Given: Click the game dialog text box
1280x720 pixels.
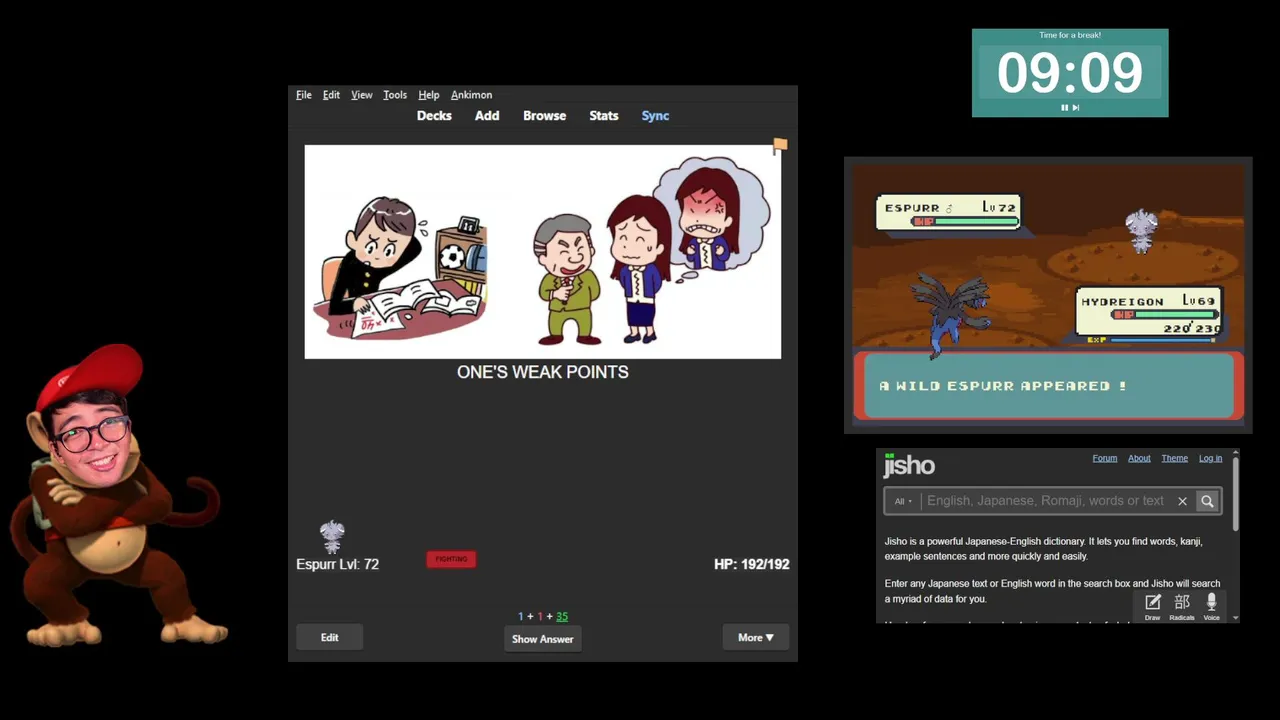Looking at the screenshot, I should click(x=1048, y=386).
